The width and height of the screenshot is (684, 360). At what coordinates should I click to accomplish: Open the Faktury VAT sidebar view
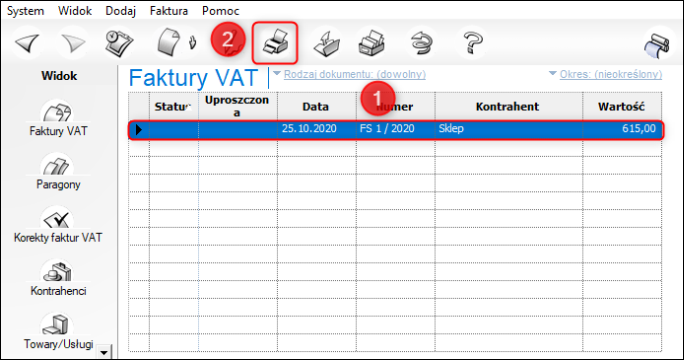coord(58,119)
